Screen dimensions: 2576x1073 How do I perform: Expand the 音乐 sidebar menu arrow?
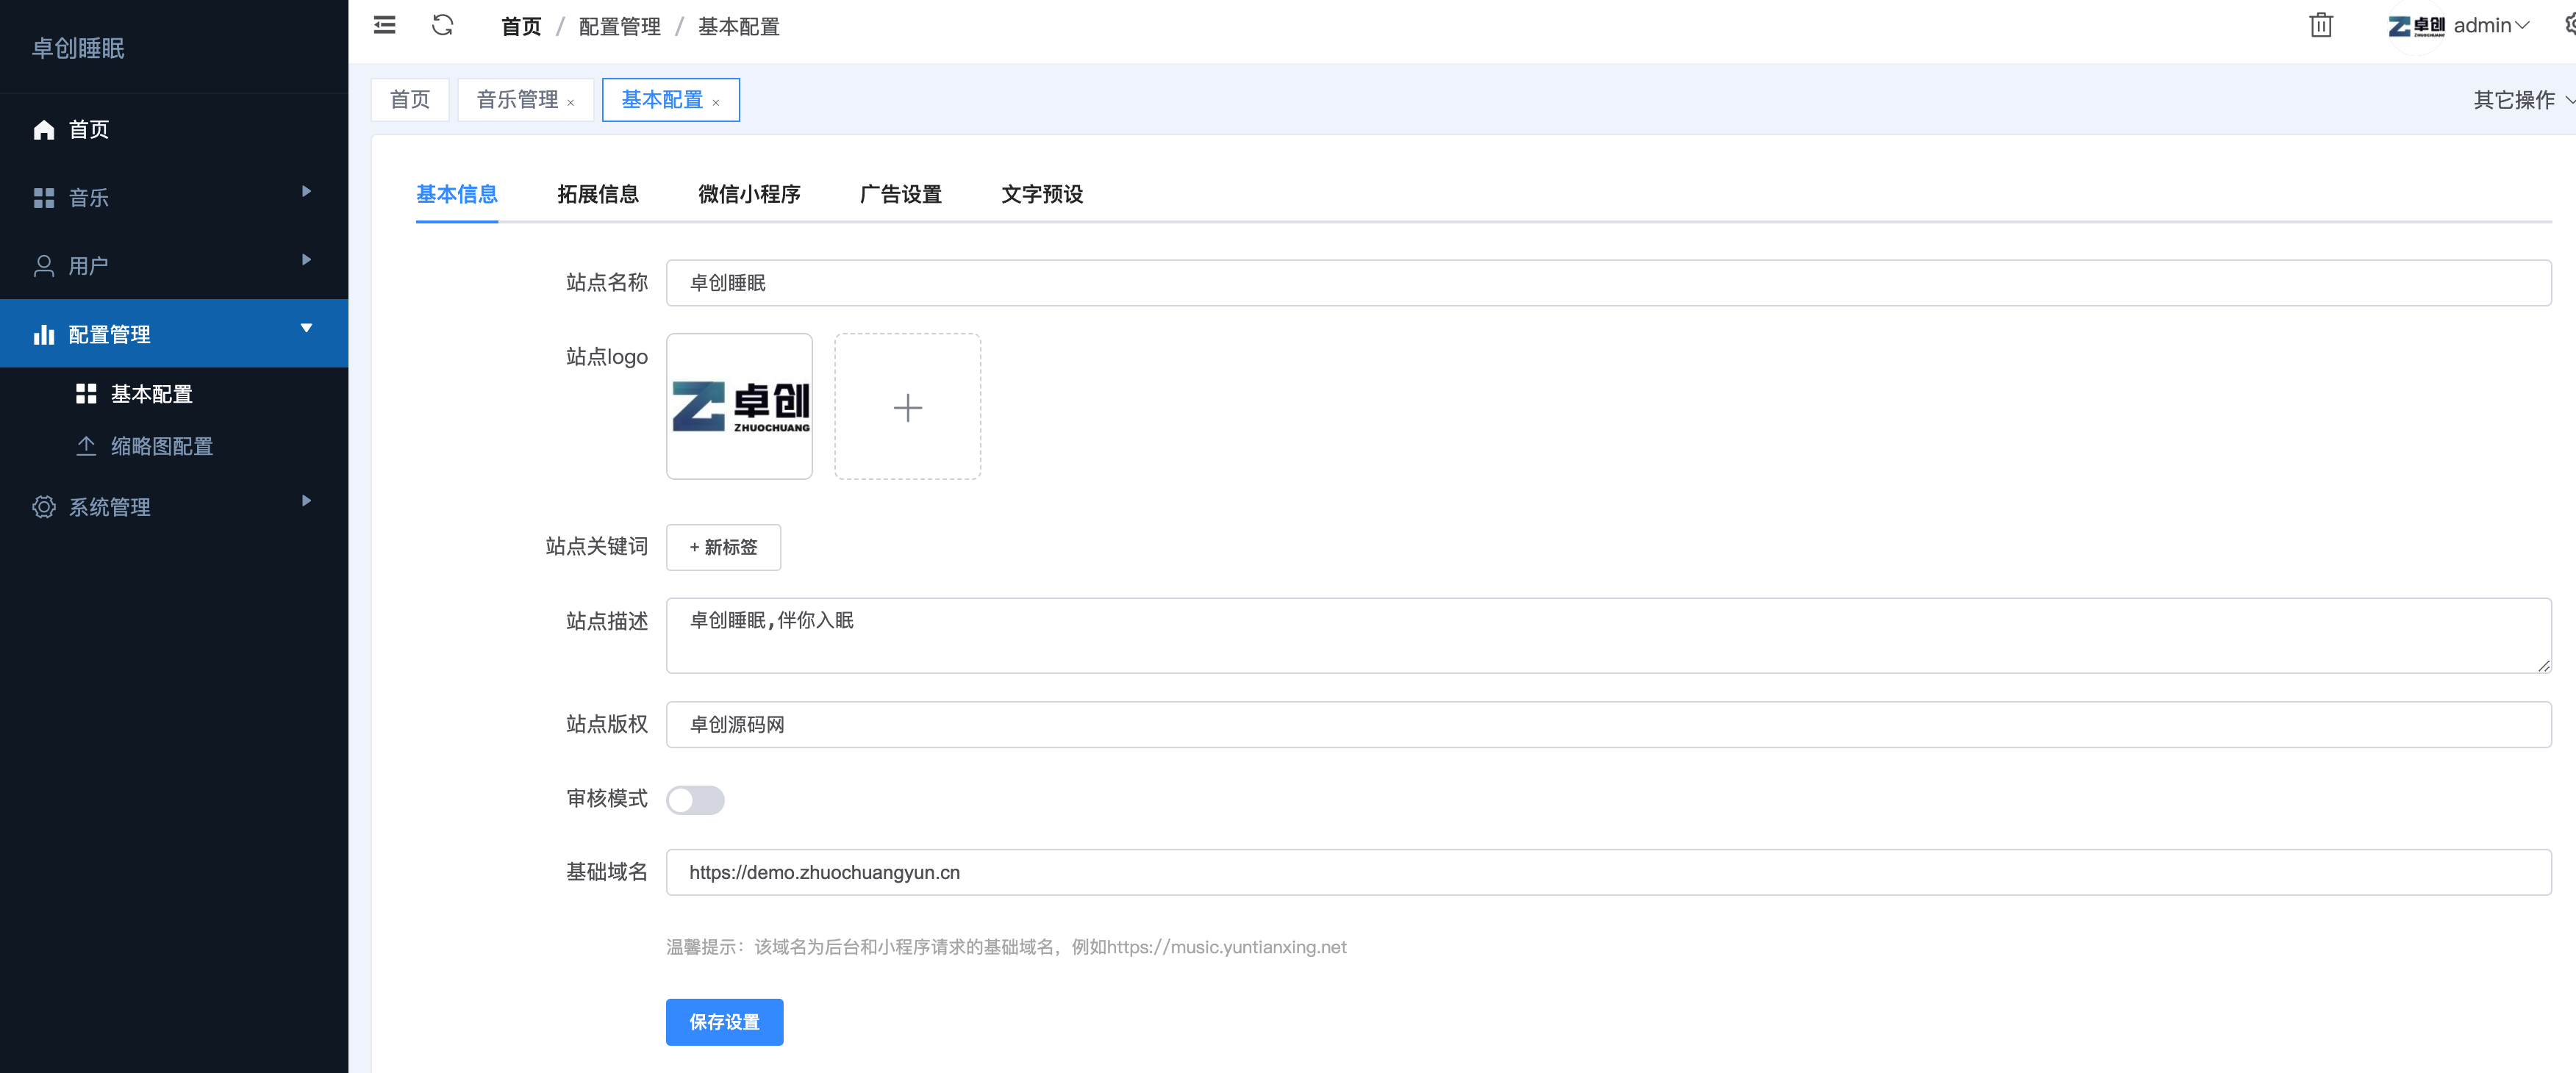coord(307,191)
